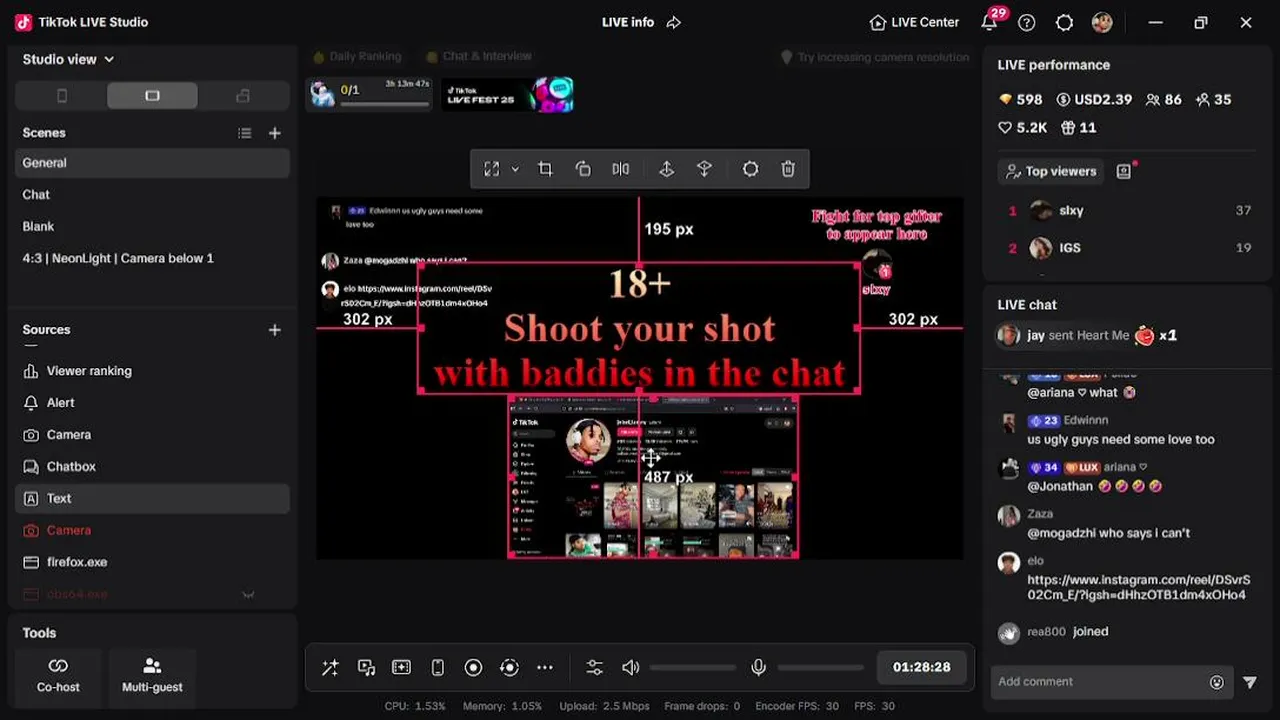The width and height of the screenshot is (1280, 720).
Task: Select the NeonLight Camera below 1 scene
Action: [152, 259]
